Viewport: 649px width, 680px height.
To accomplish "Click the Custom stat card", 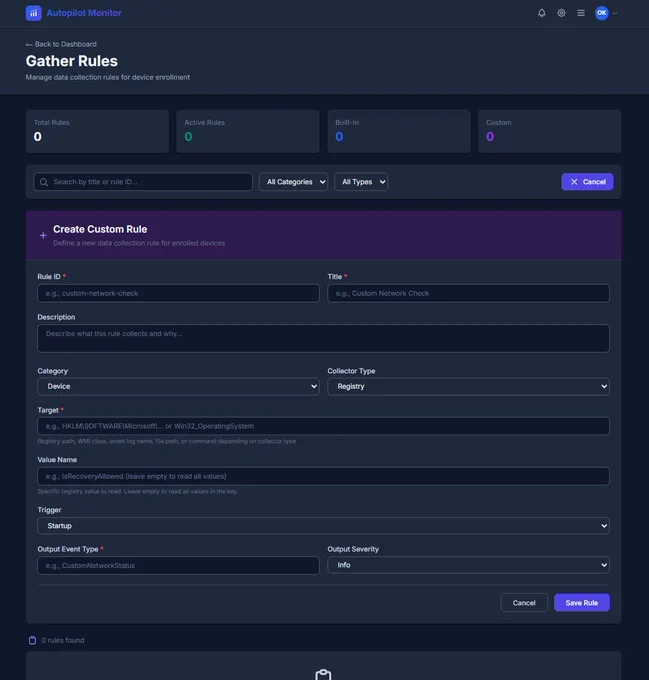I will (549, 131).
